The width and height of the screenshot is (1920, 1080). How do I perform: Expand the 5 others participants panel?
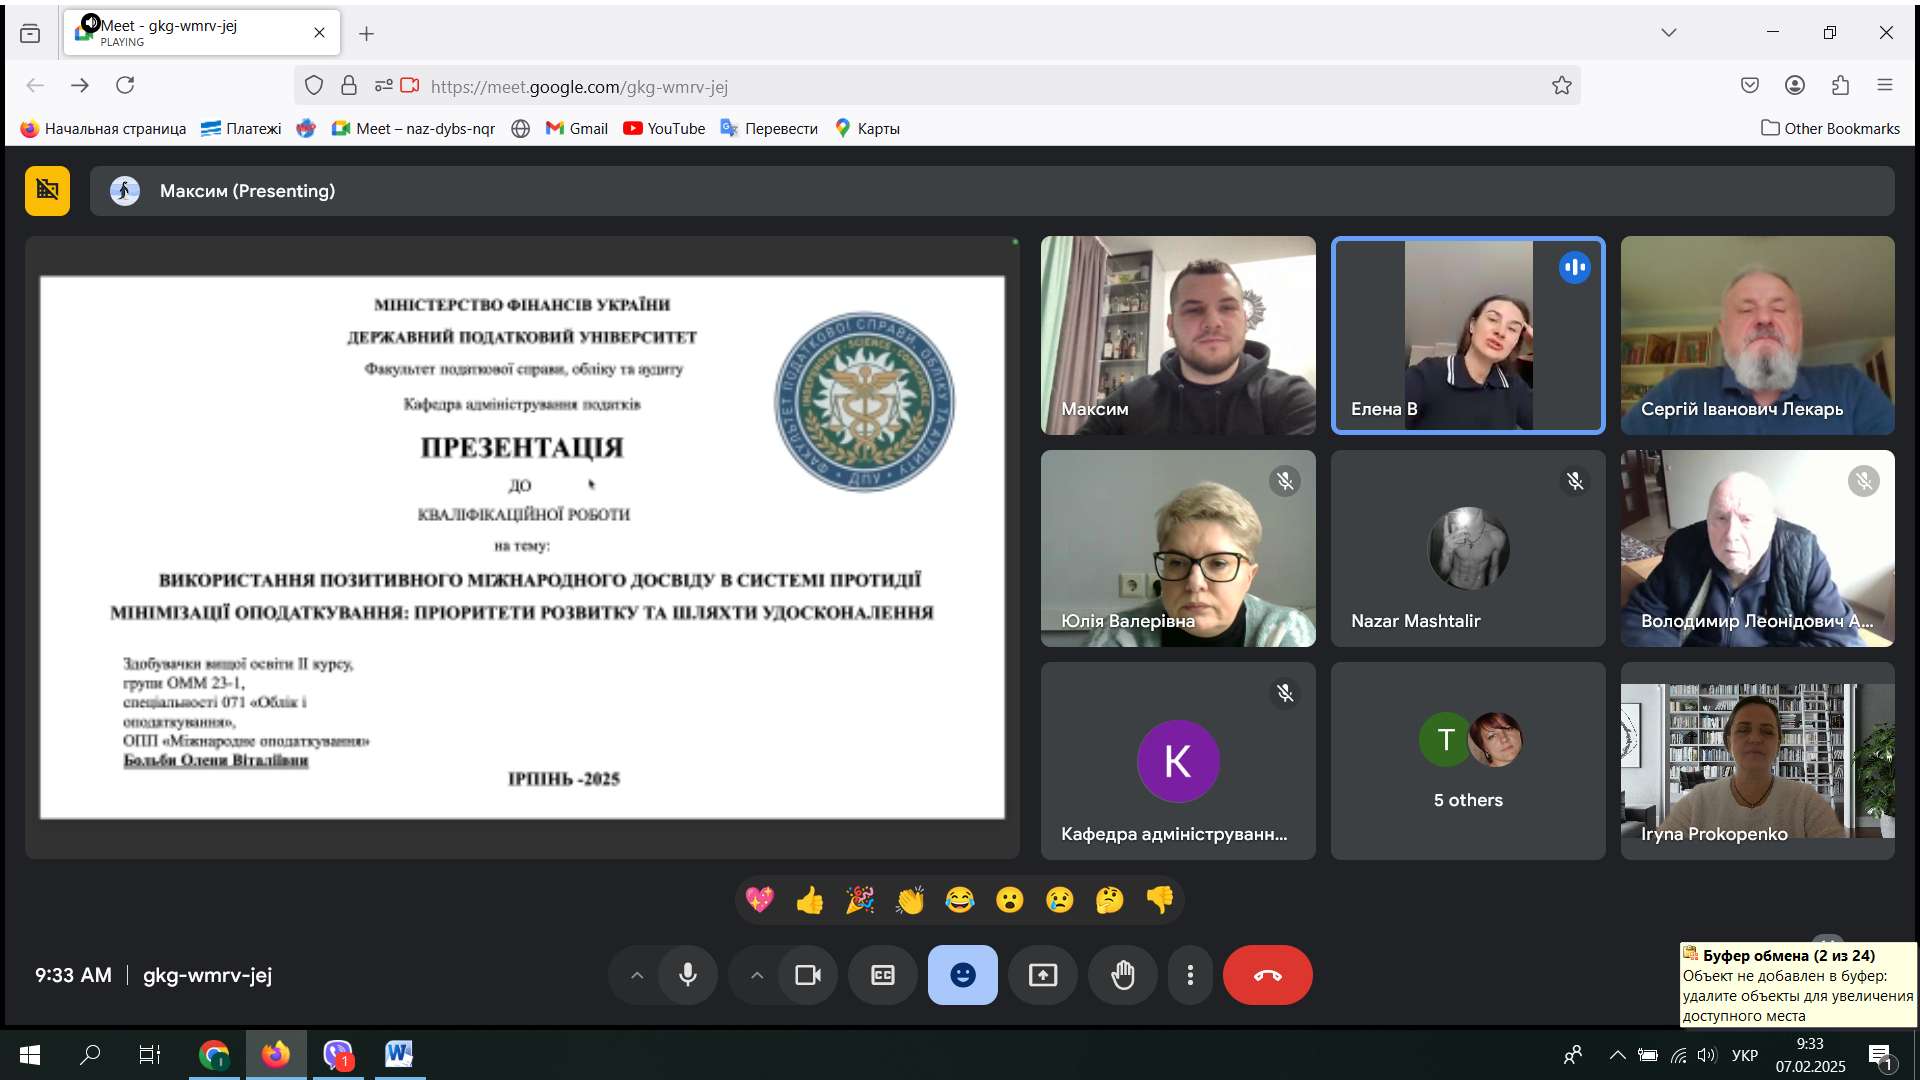[1466, 760]
